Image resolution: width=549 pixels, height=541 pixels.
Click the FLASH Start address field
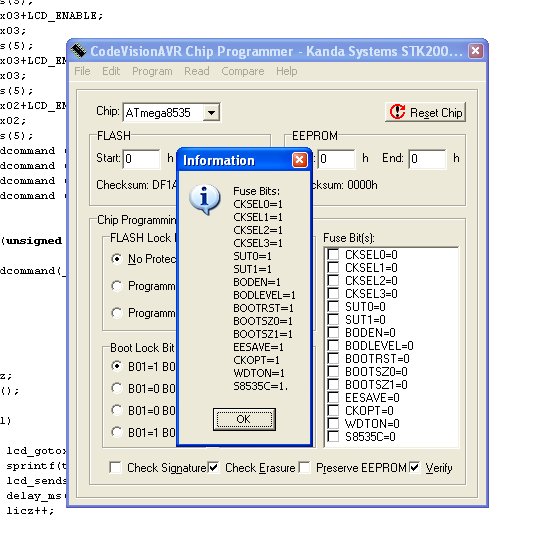141,159
